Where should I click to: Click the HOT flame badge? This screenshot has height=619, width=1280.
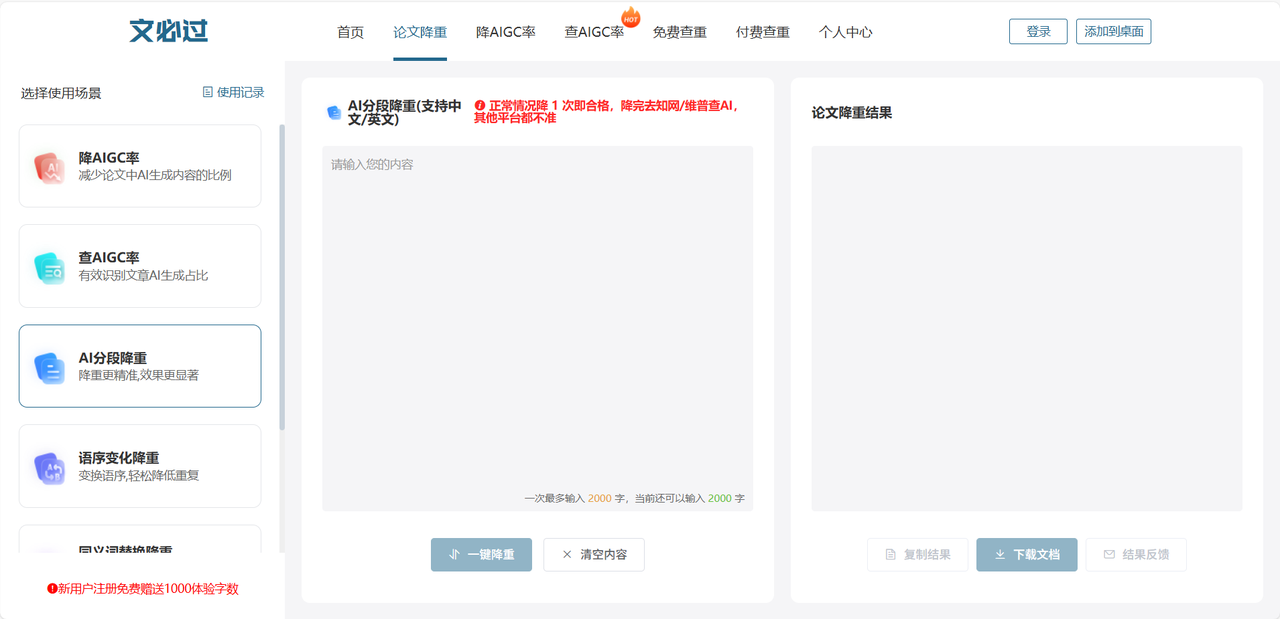point(631,17)
